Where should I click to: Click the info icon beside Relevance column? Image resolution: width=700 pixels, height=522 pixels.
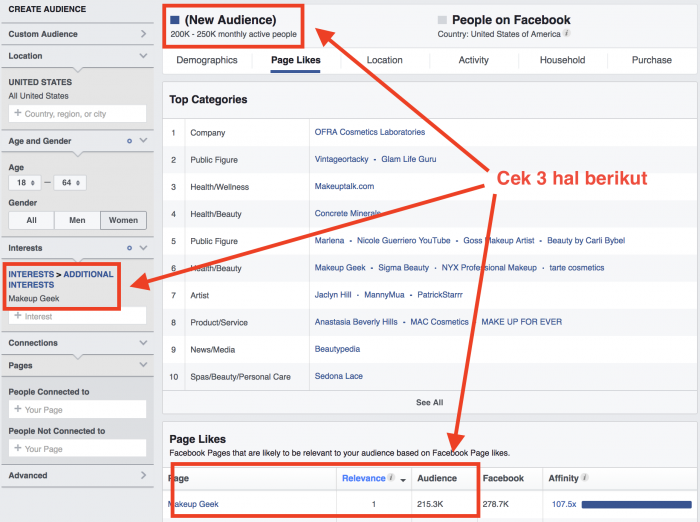coord(391,478)
